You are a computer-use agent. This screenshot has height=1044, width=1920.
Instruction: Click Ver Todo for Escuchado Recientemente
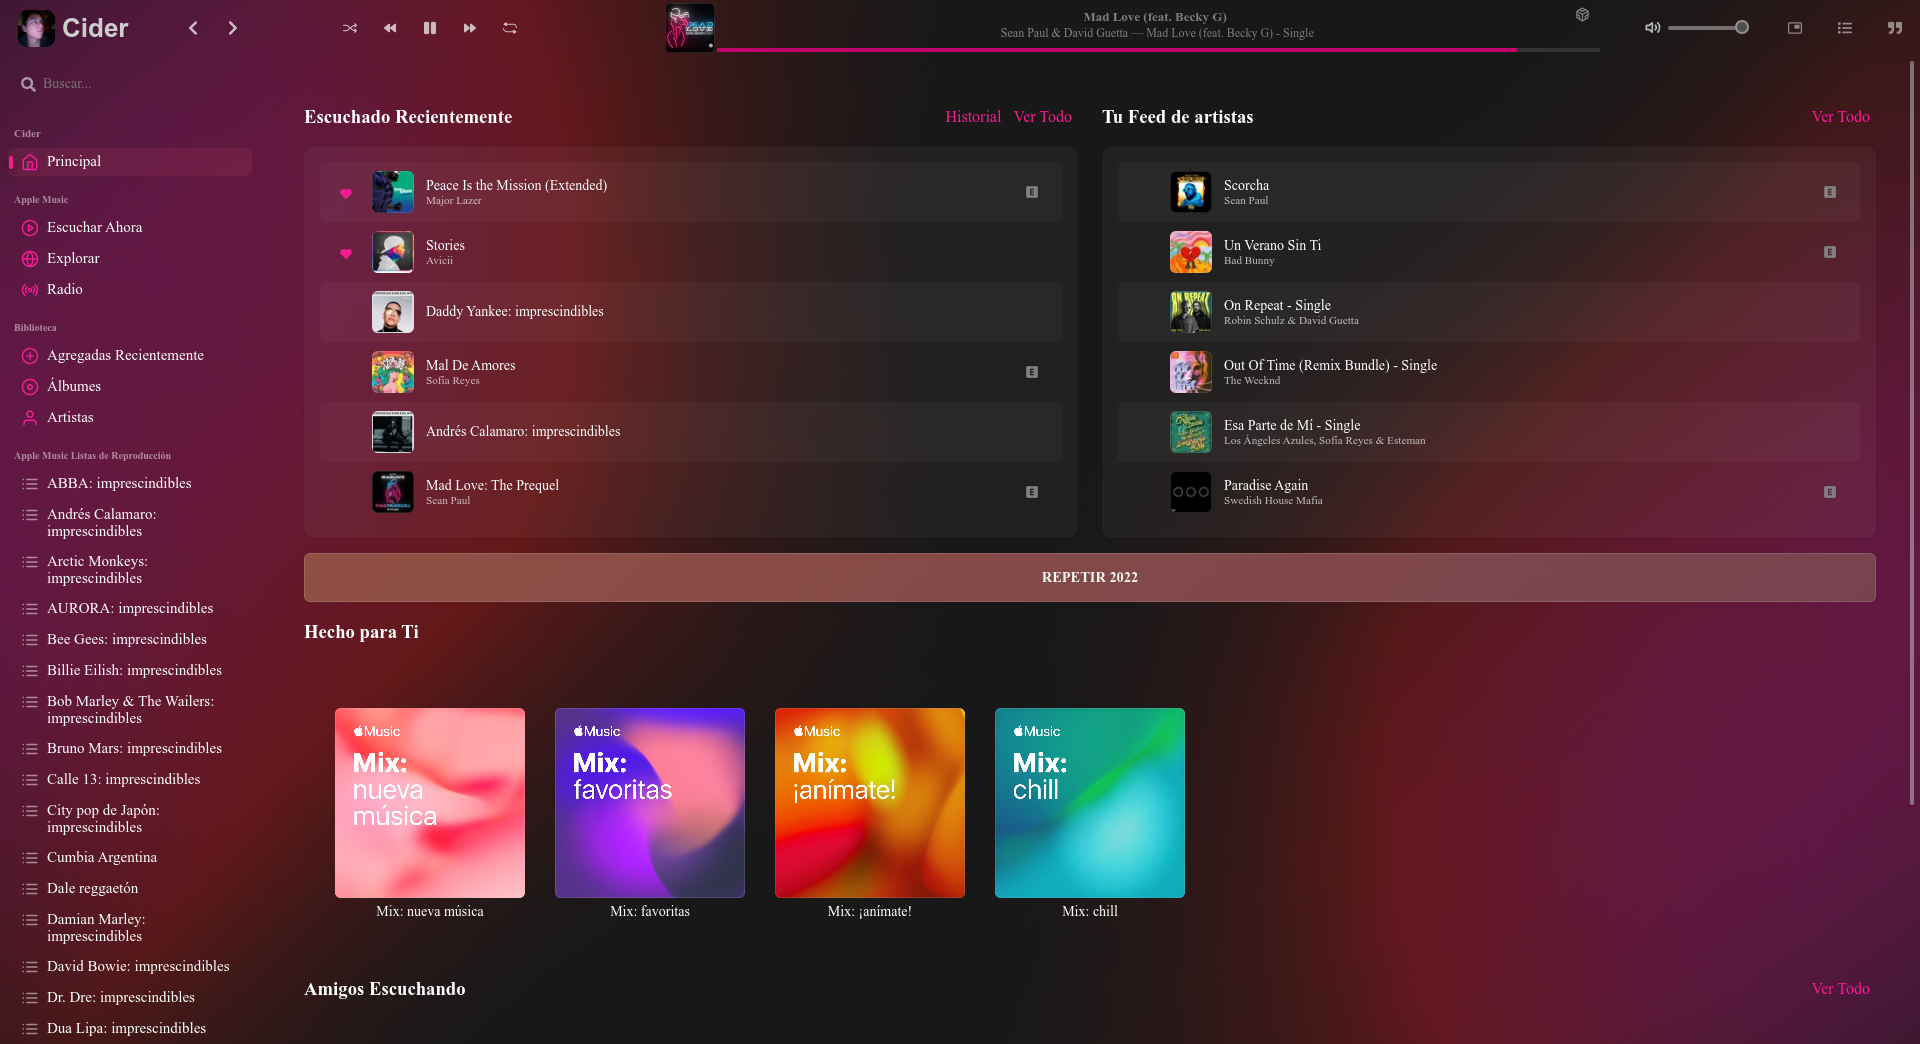tap(1042, 117)
